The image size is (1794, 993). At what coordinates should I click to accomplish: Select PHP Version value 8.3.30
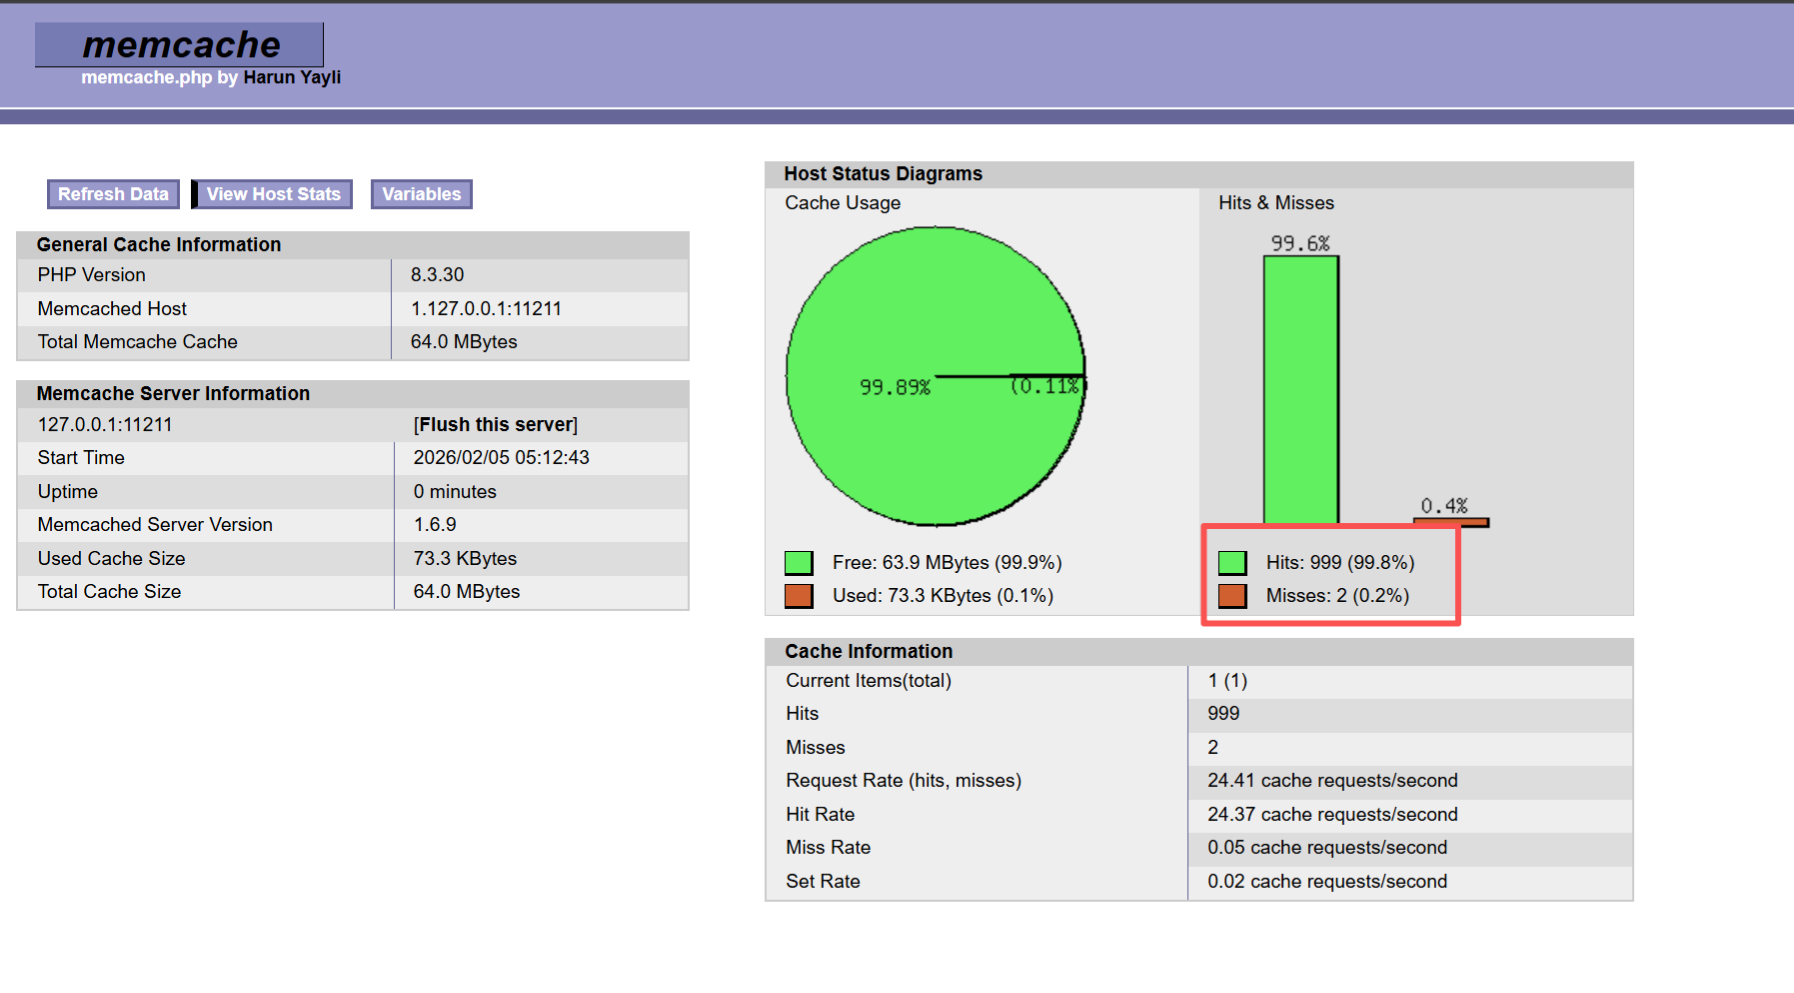click(x=437, y=275)
